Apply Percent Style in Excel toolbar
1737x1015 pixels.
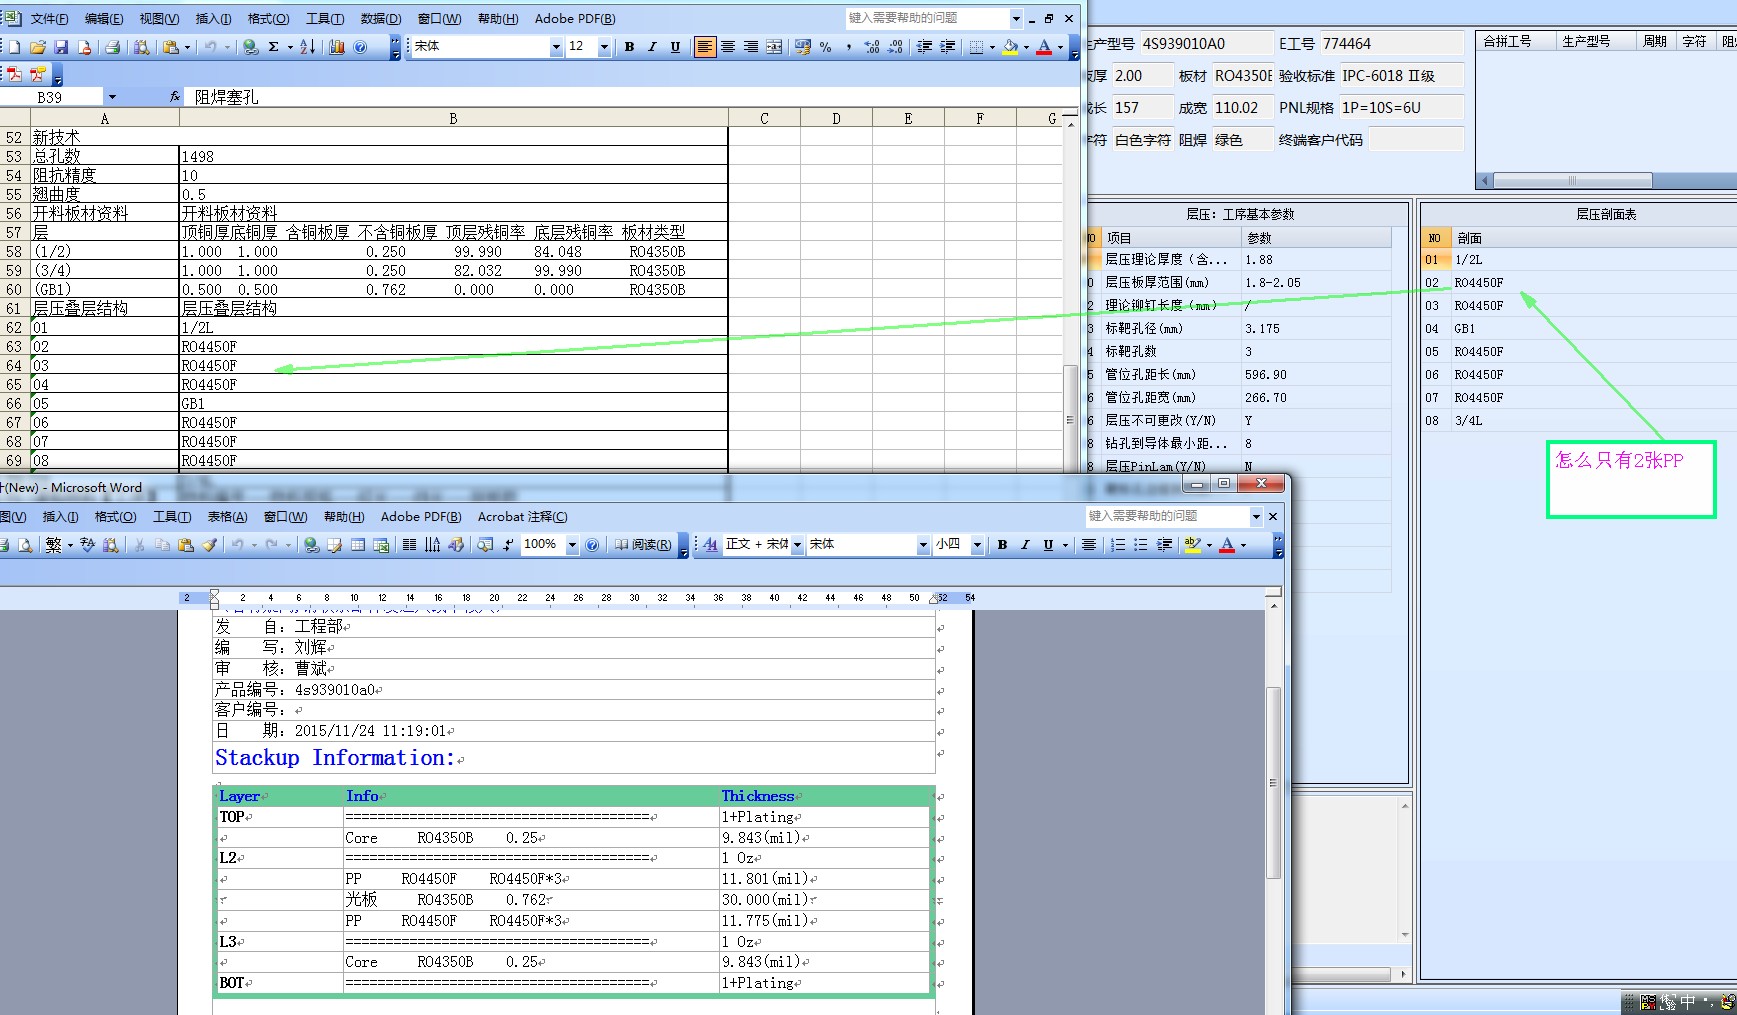pyautogui.click(x=825, y=47)
